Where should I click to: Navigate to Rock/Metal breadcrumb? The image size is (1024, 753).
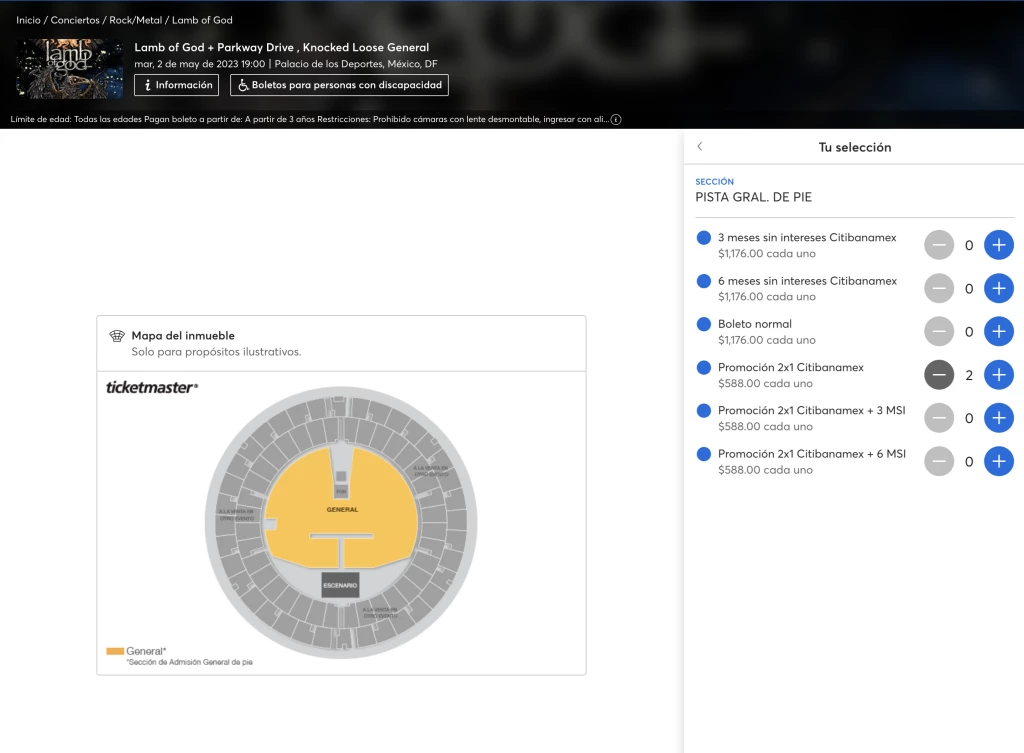[135, 20]
